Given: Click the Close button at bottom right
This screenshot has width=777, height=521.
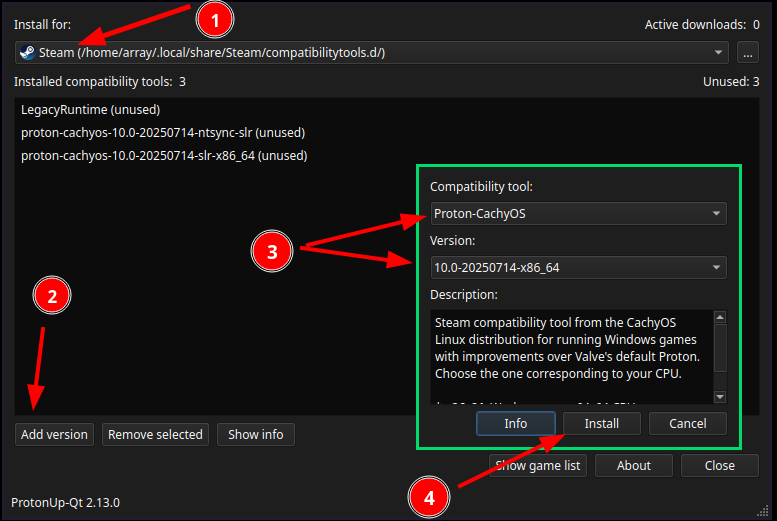Looking at the screenshot, I should [x=719, y=466].
